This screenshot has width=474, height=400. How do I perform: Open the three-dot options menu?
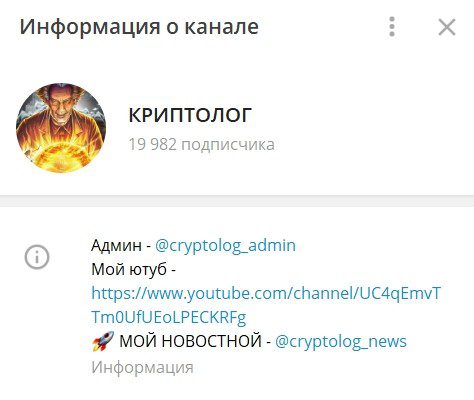pyautogui.click(x=392, y=27)
